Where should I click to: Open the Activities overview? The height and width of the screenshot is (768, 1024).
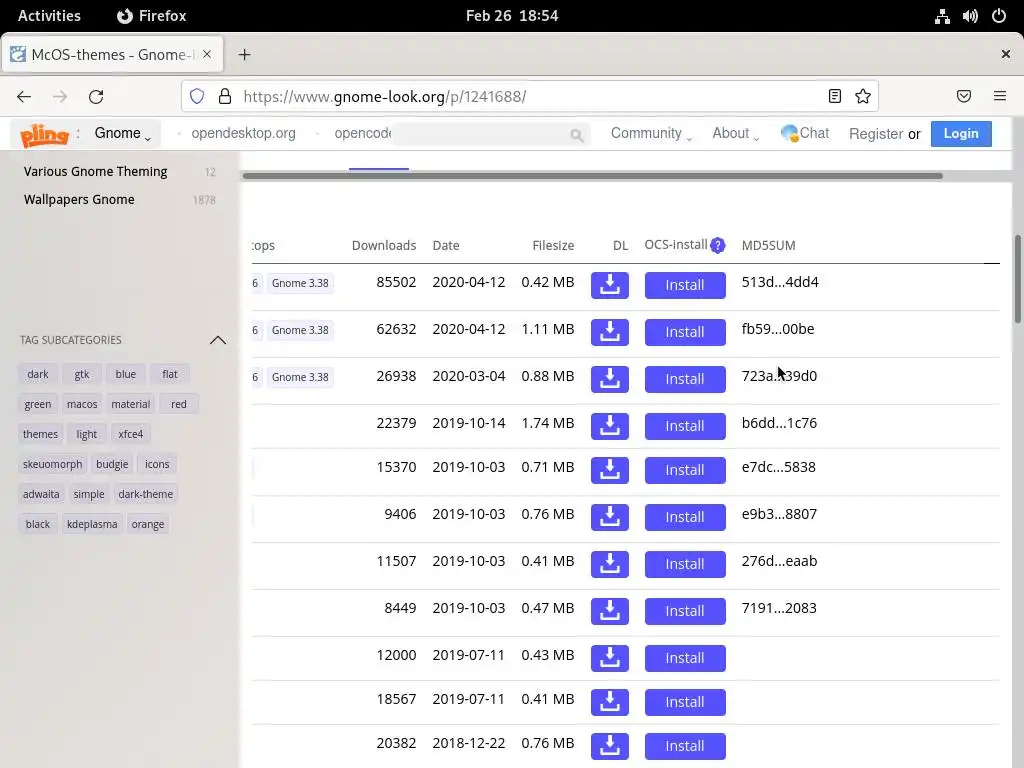point(49,16)
